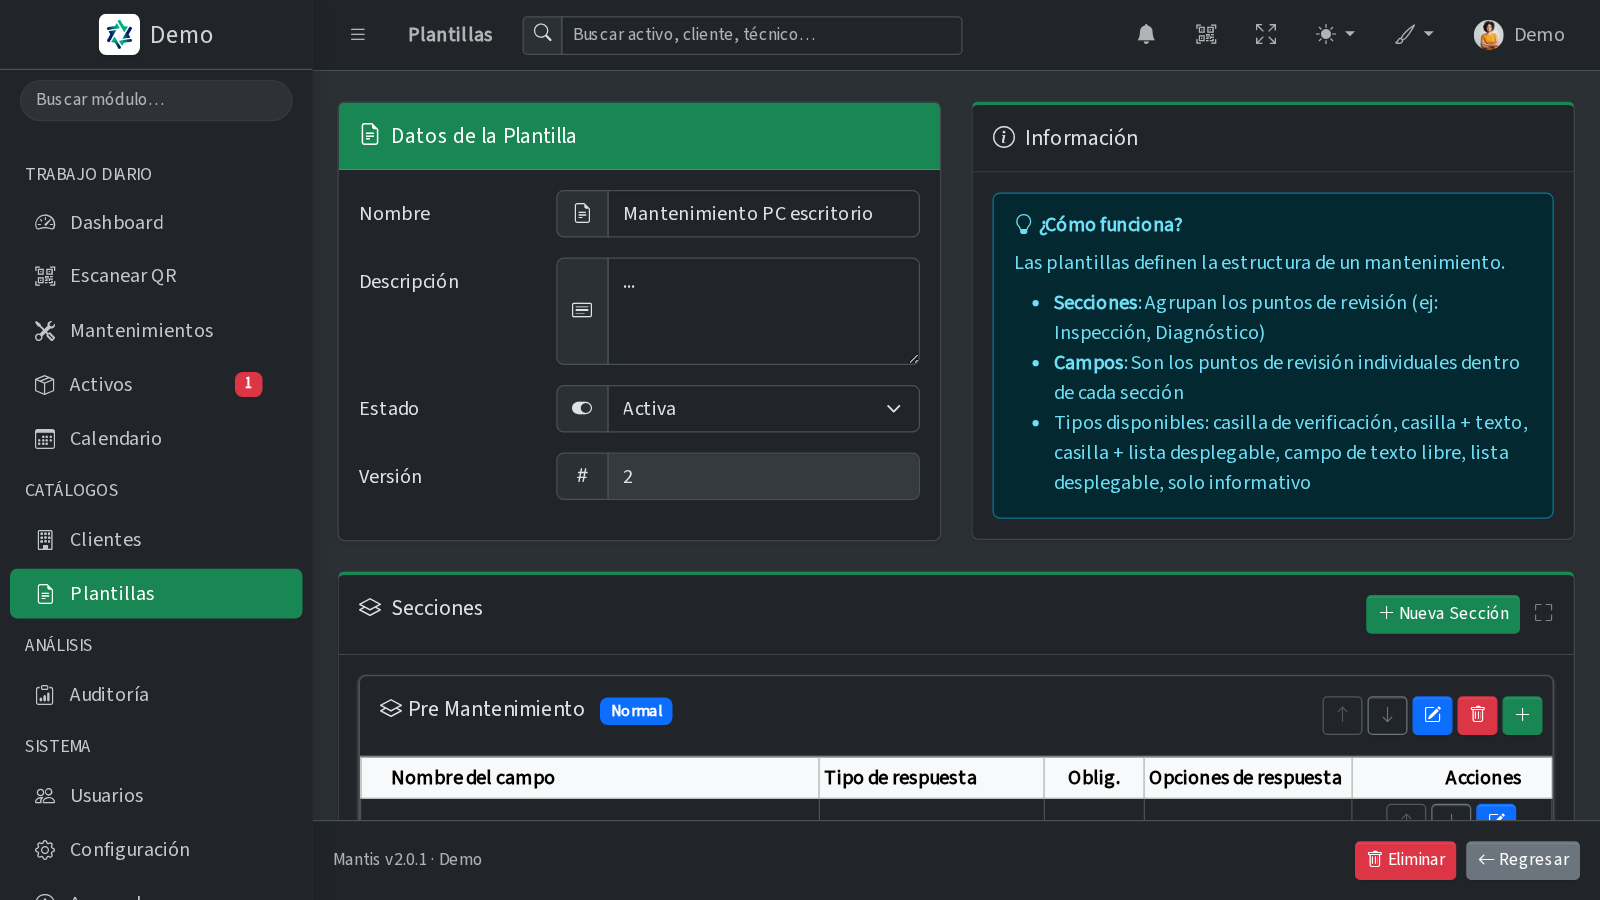Open Auditoría under Análisis
1600x900 pixels.
click(x=156, y=694)
